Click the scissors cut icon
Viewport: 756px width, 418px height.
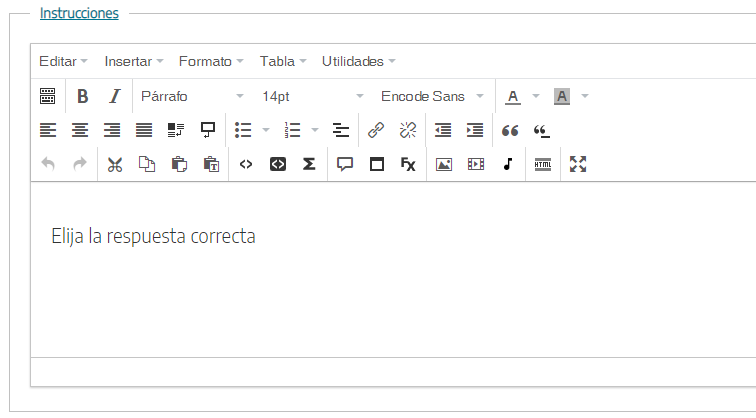click(x=114, y=164)
